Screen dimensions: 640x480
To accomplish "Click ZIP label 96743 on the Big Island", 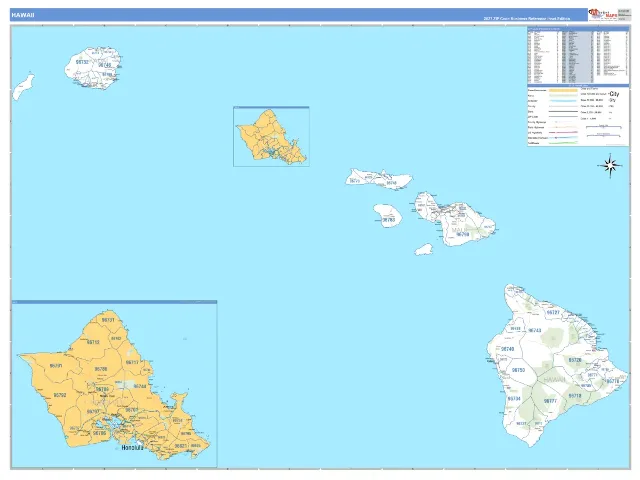I will click(x=535, y=330).
